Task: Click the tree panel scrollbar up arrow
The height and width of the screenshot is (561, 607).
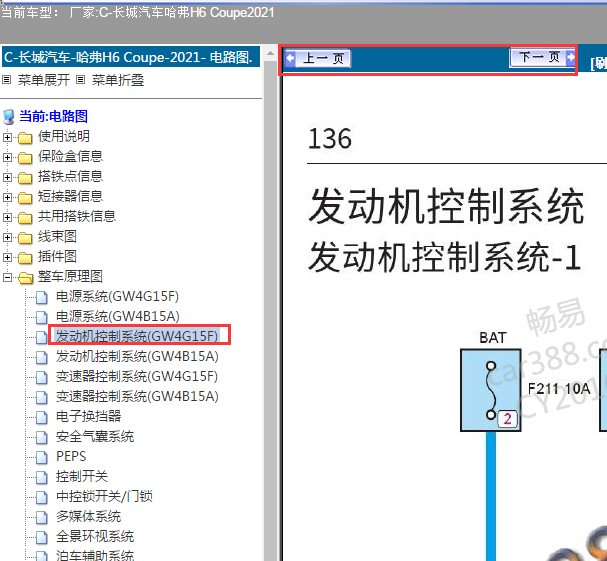Action: 271,53
